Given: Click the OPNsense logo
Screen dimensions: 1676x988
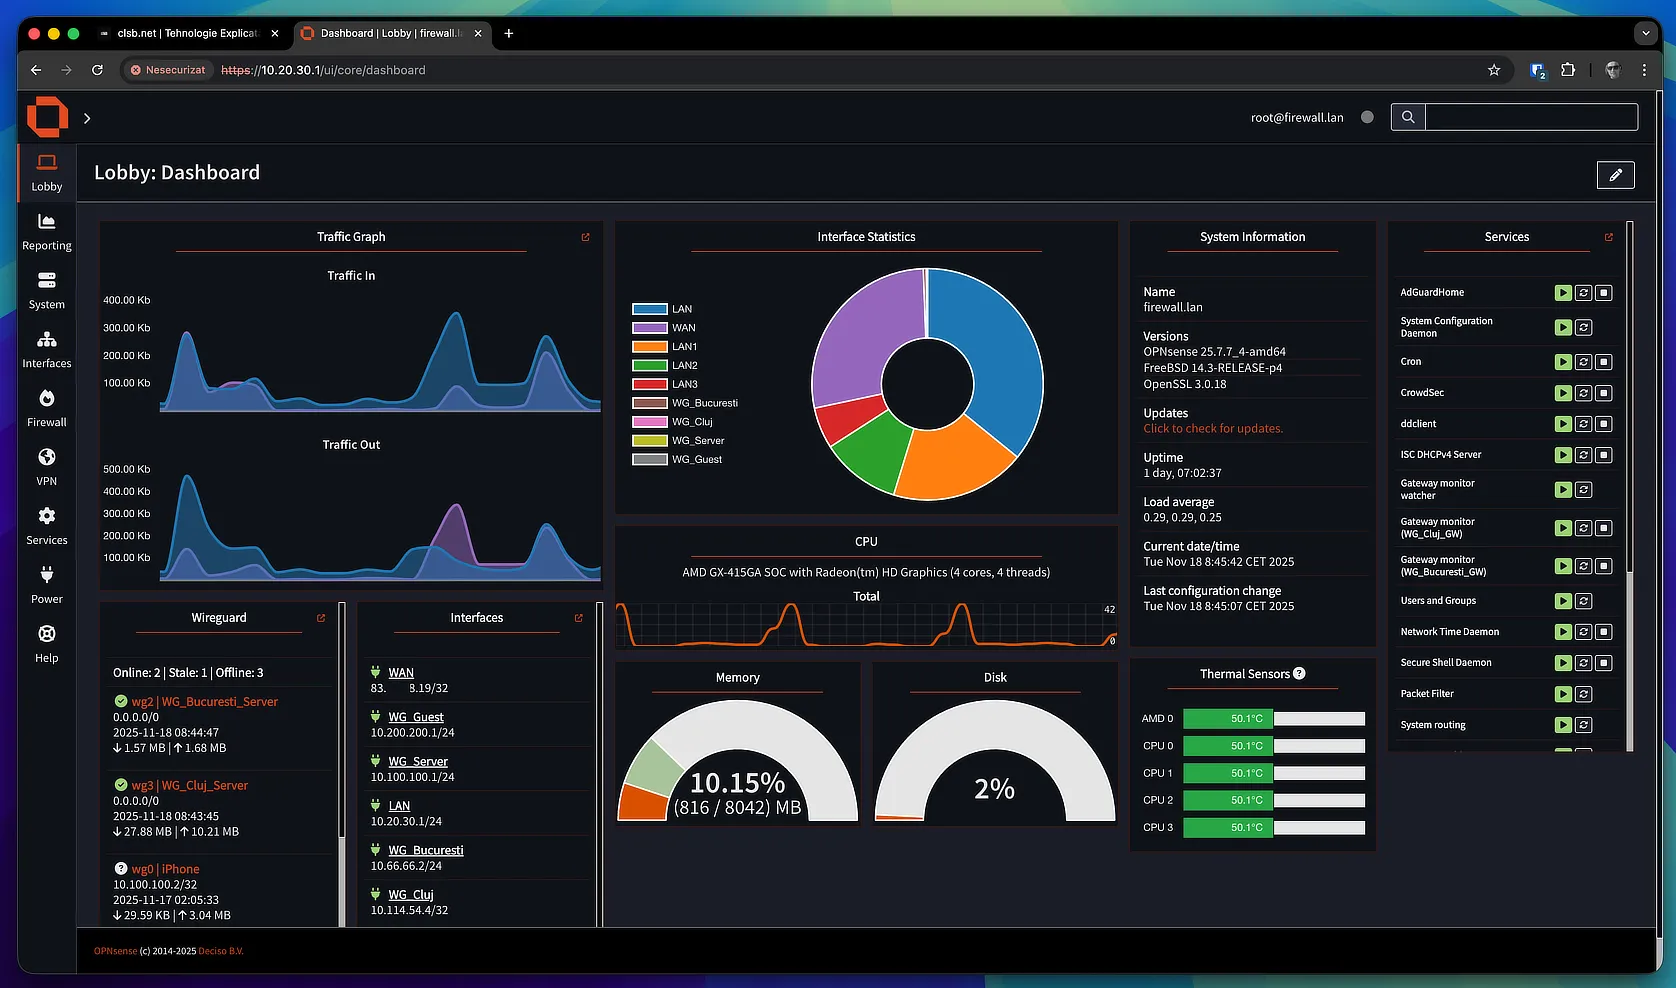Looking at the screenshot, I should point(46,117).
